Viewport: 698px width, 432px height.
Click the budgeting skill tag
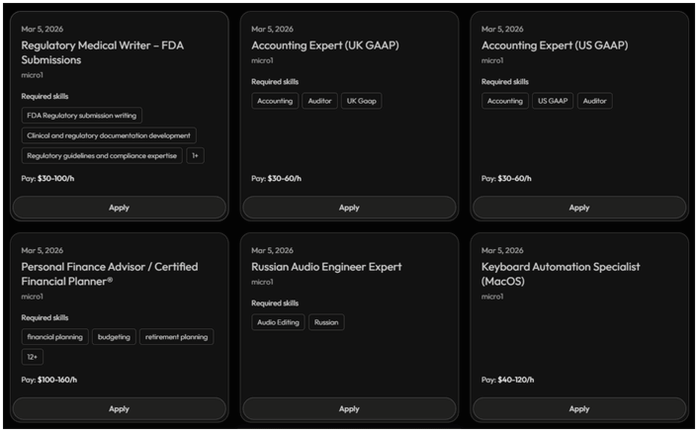tap(114, 337)
